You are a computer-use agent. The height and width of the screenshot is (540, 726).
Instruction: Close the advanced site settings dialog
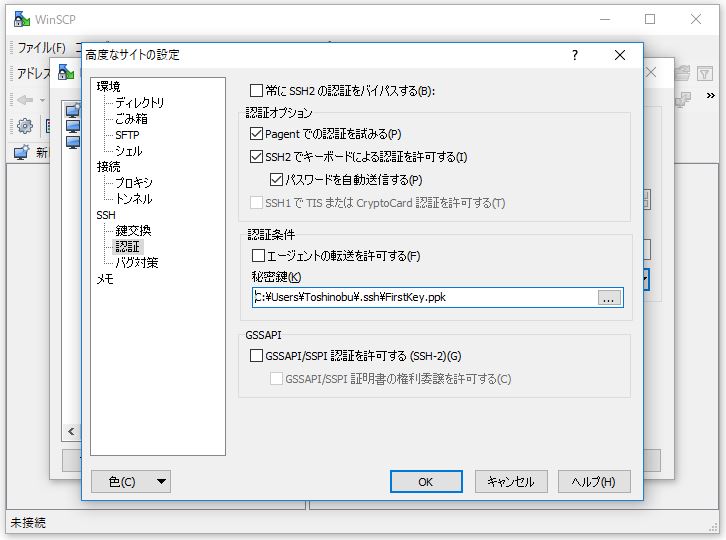click(620, 55)
